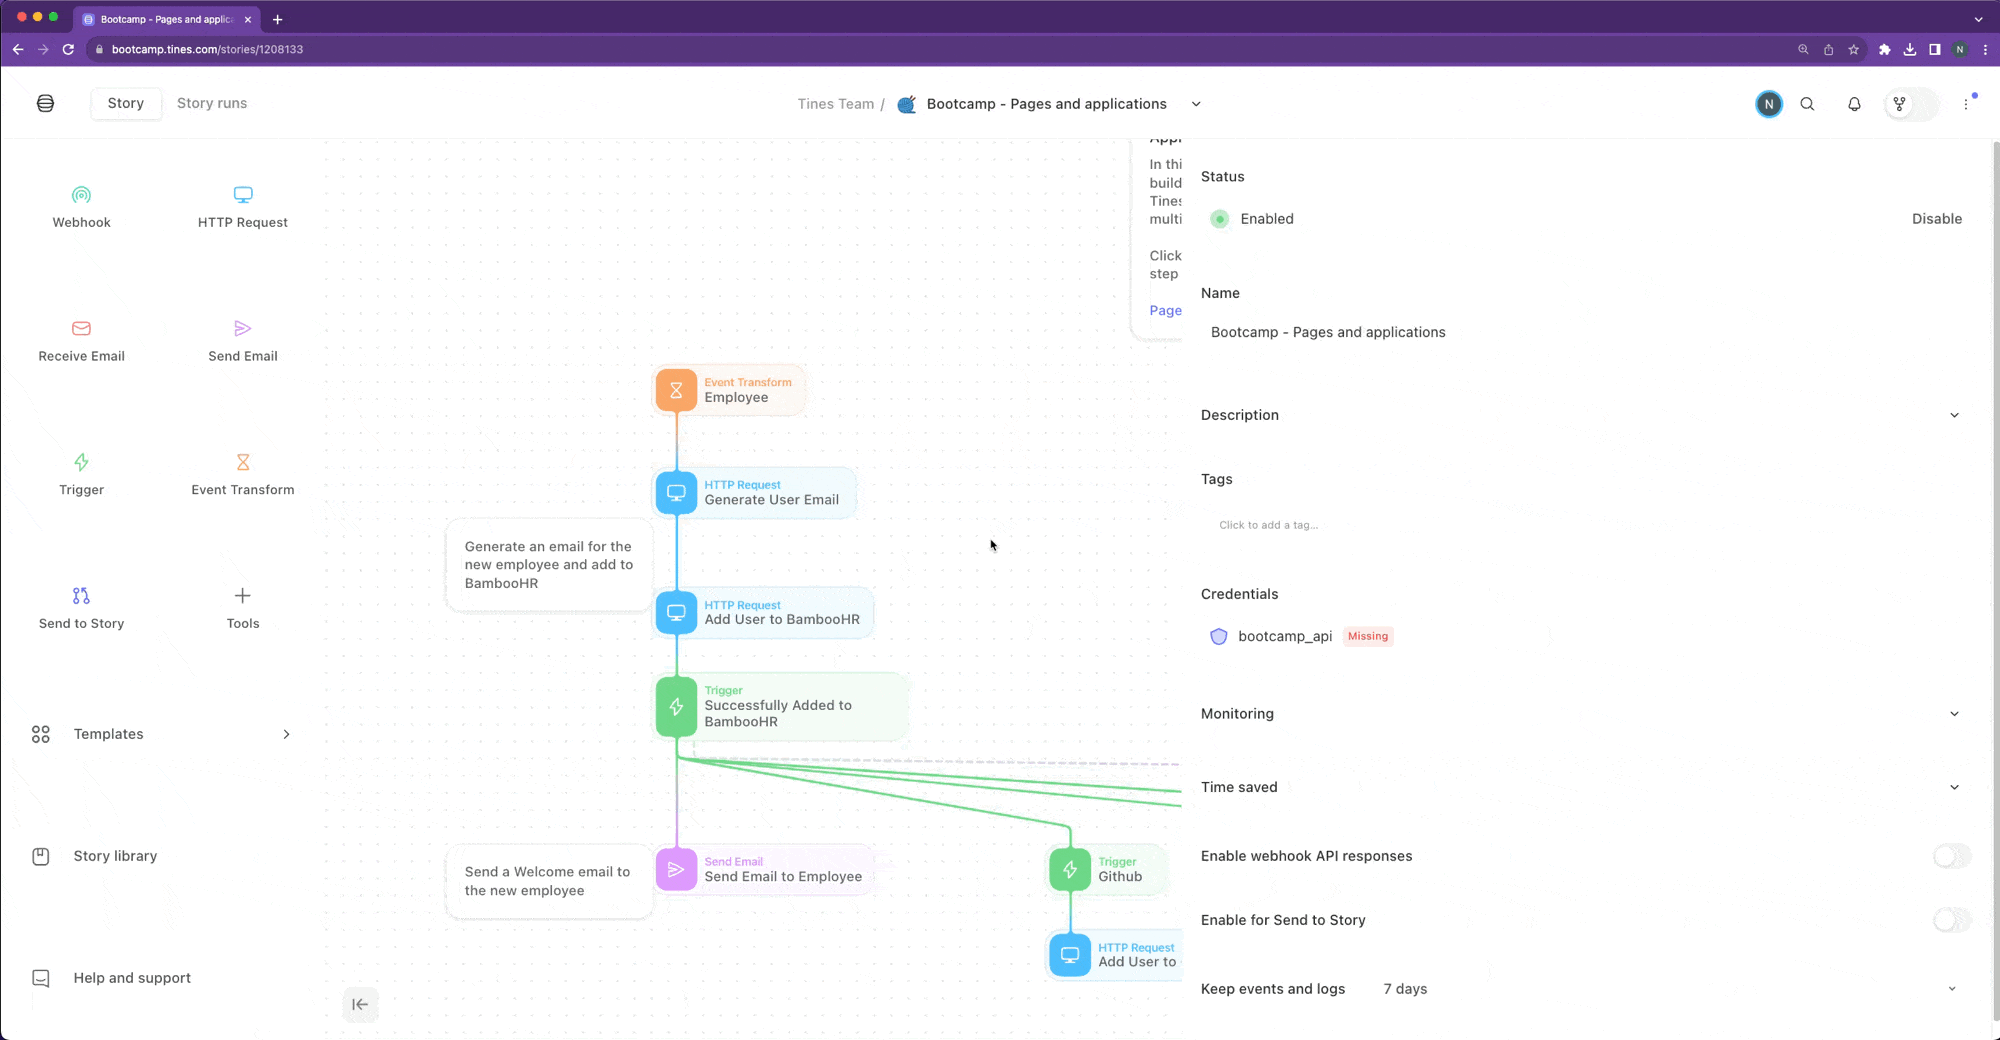Open Chrome downloads icon
The image size is (2000, 1040).
[1909, 49]
